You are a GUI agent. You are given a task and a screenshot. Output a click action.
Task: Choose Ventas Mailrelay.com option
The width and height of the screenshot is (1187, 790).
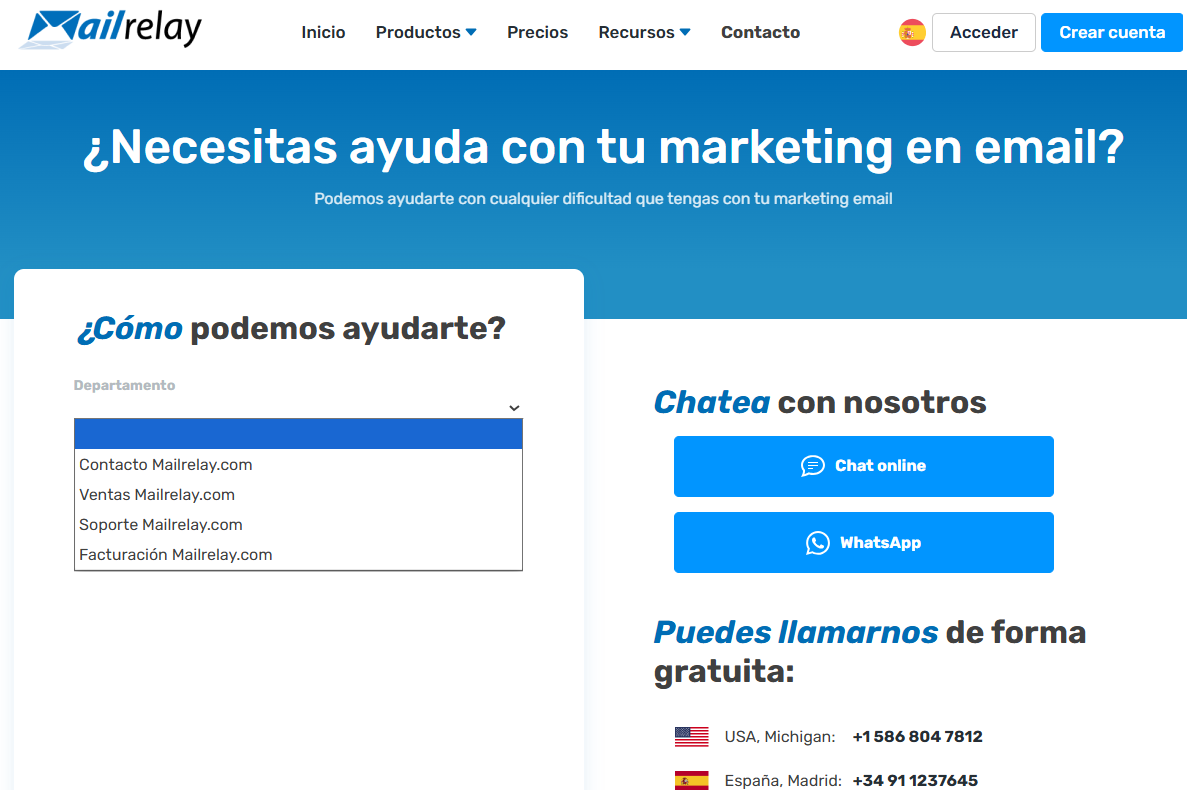pos(298,495)
